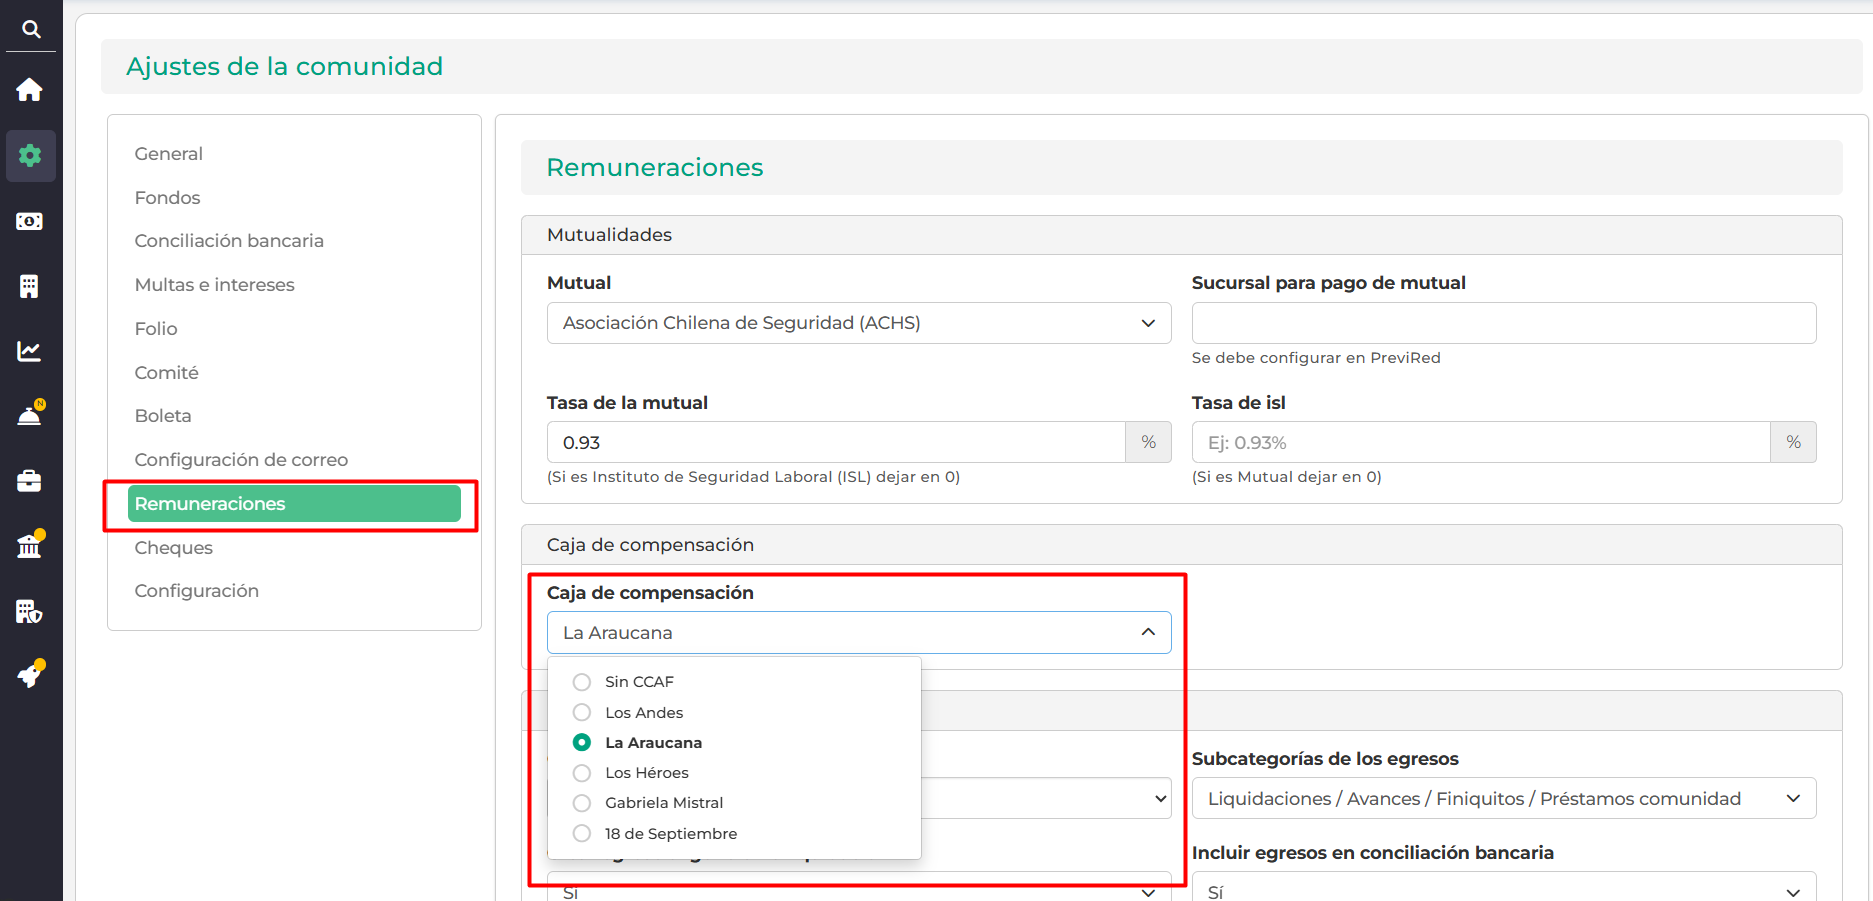
Task: Choose Los Andes radio option
Action: coord(582,713)
